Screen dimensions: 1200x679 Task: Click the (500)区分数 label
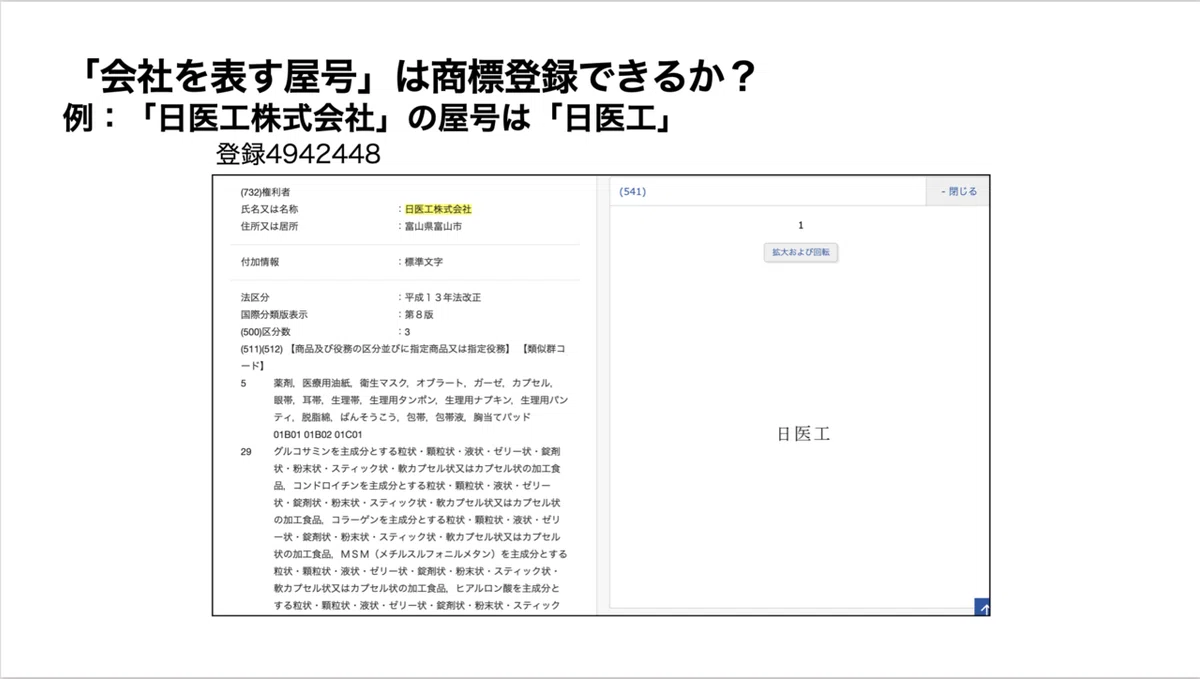click(265, 331)
